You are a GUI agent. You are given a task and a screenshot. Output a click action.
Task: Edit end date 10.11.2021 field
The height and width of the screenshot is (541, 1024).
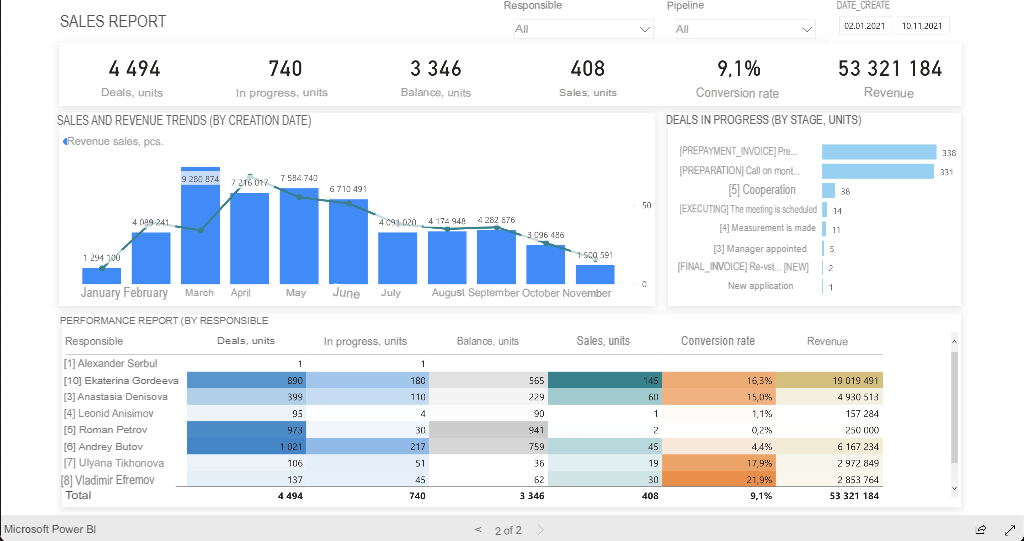tap(923, 26)
